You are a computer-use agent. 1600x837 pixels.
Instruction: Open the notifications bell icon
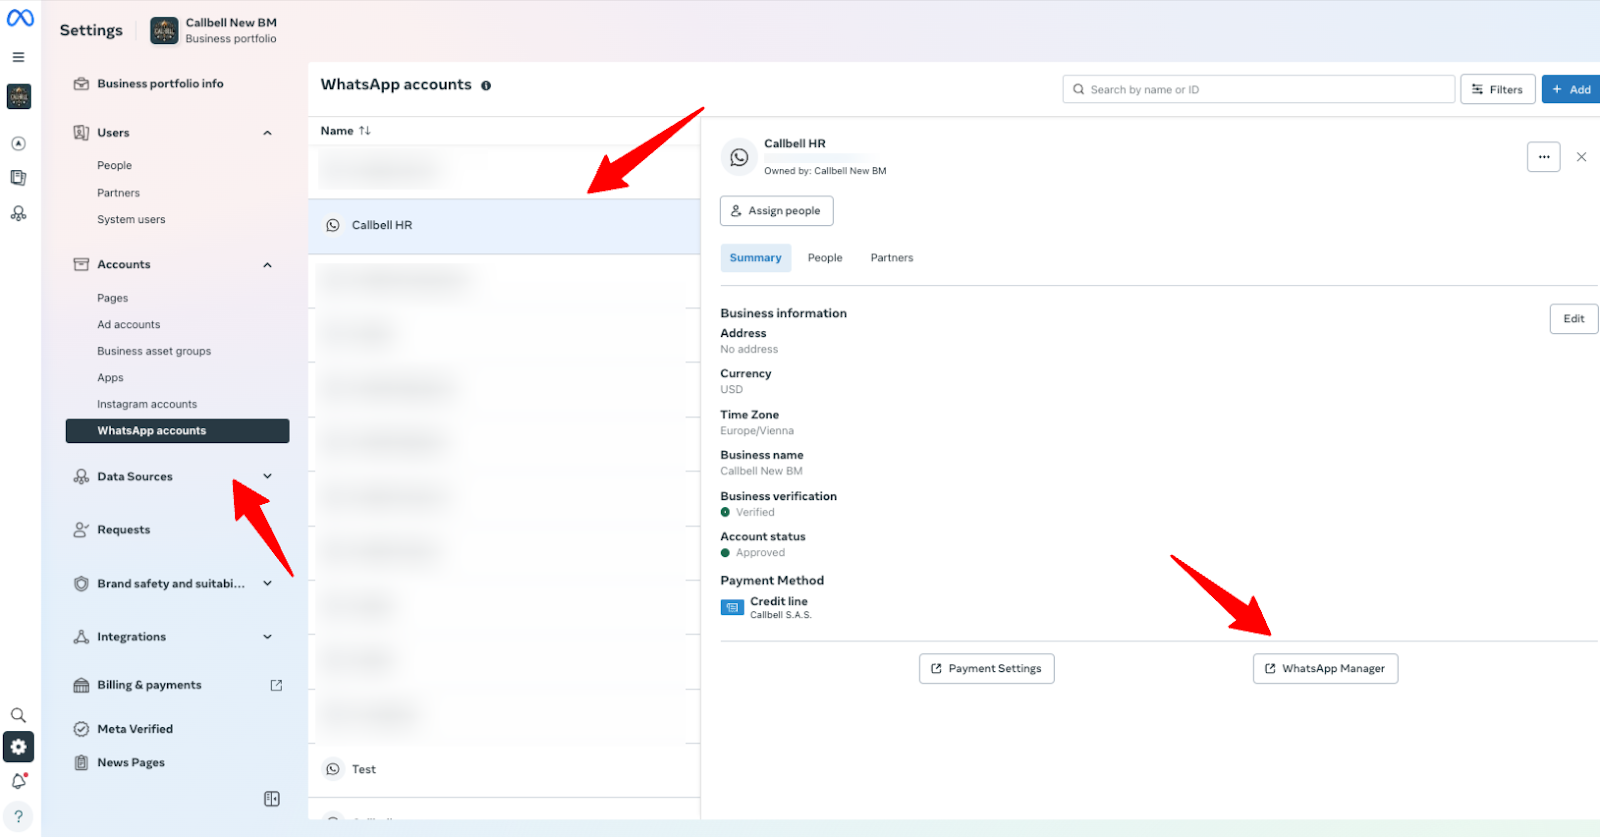coord(18,781)
